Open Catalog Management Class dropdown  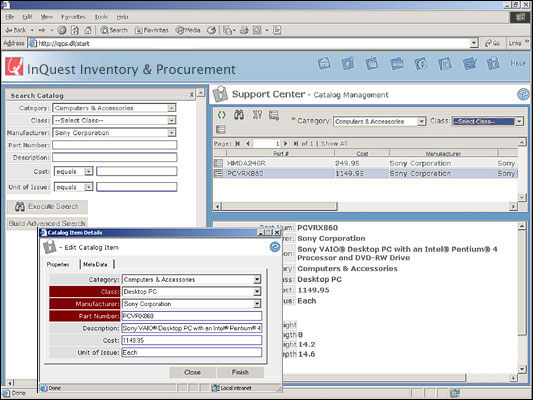(519, 121)
